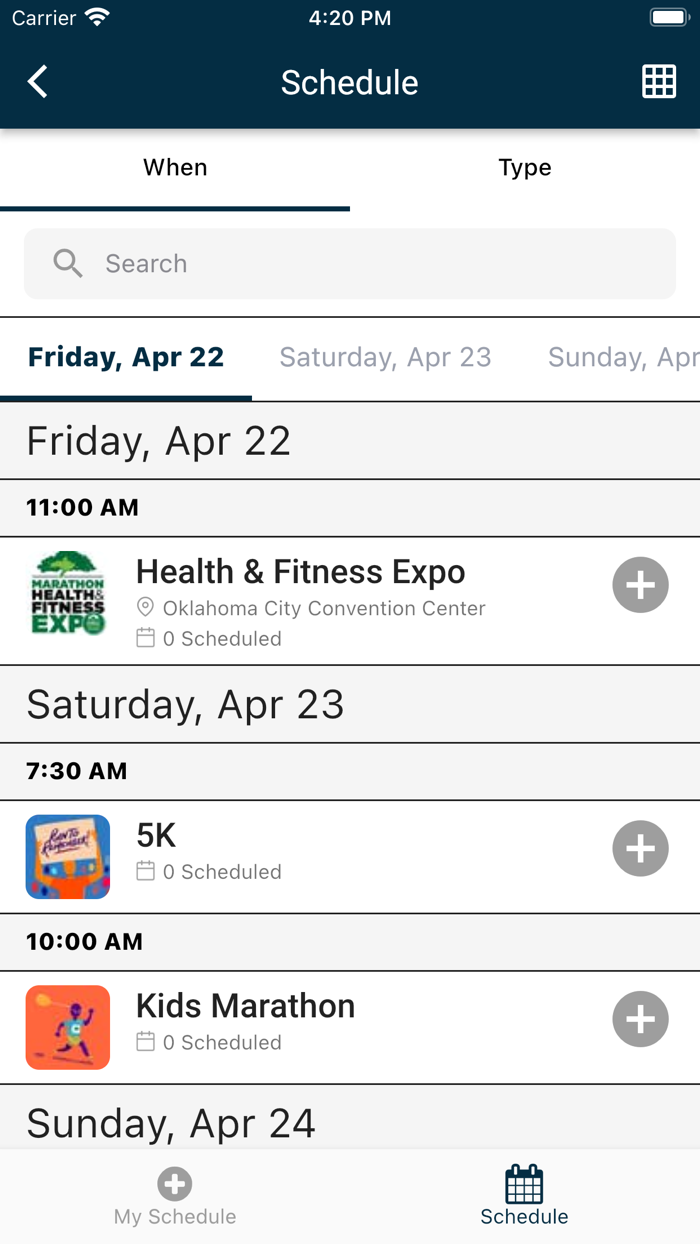Tap the Schedule calendar icon at bottom
700x1244 pixels.
point(524,1186)
